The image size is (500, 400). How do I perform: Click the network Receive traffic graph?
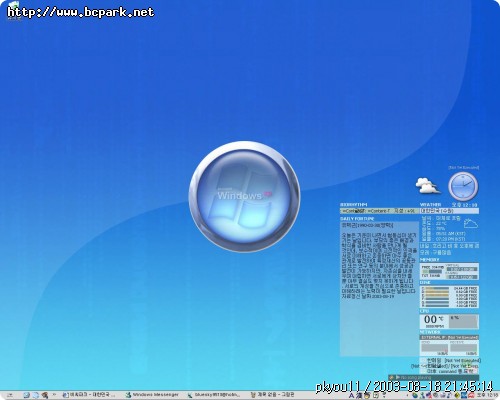(464, 348)
